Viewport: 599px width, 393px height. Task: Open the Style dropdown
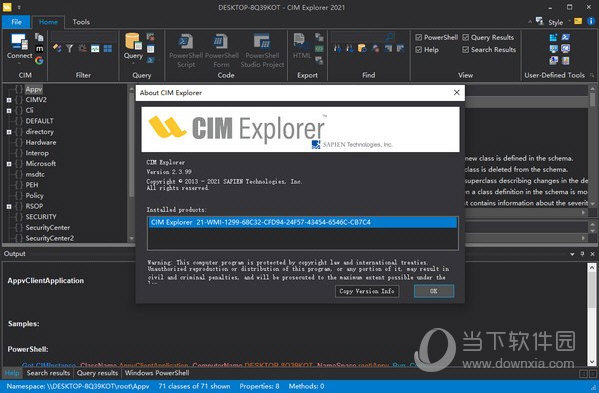pyautogui.click(x=555, y=22)
